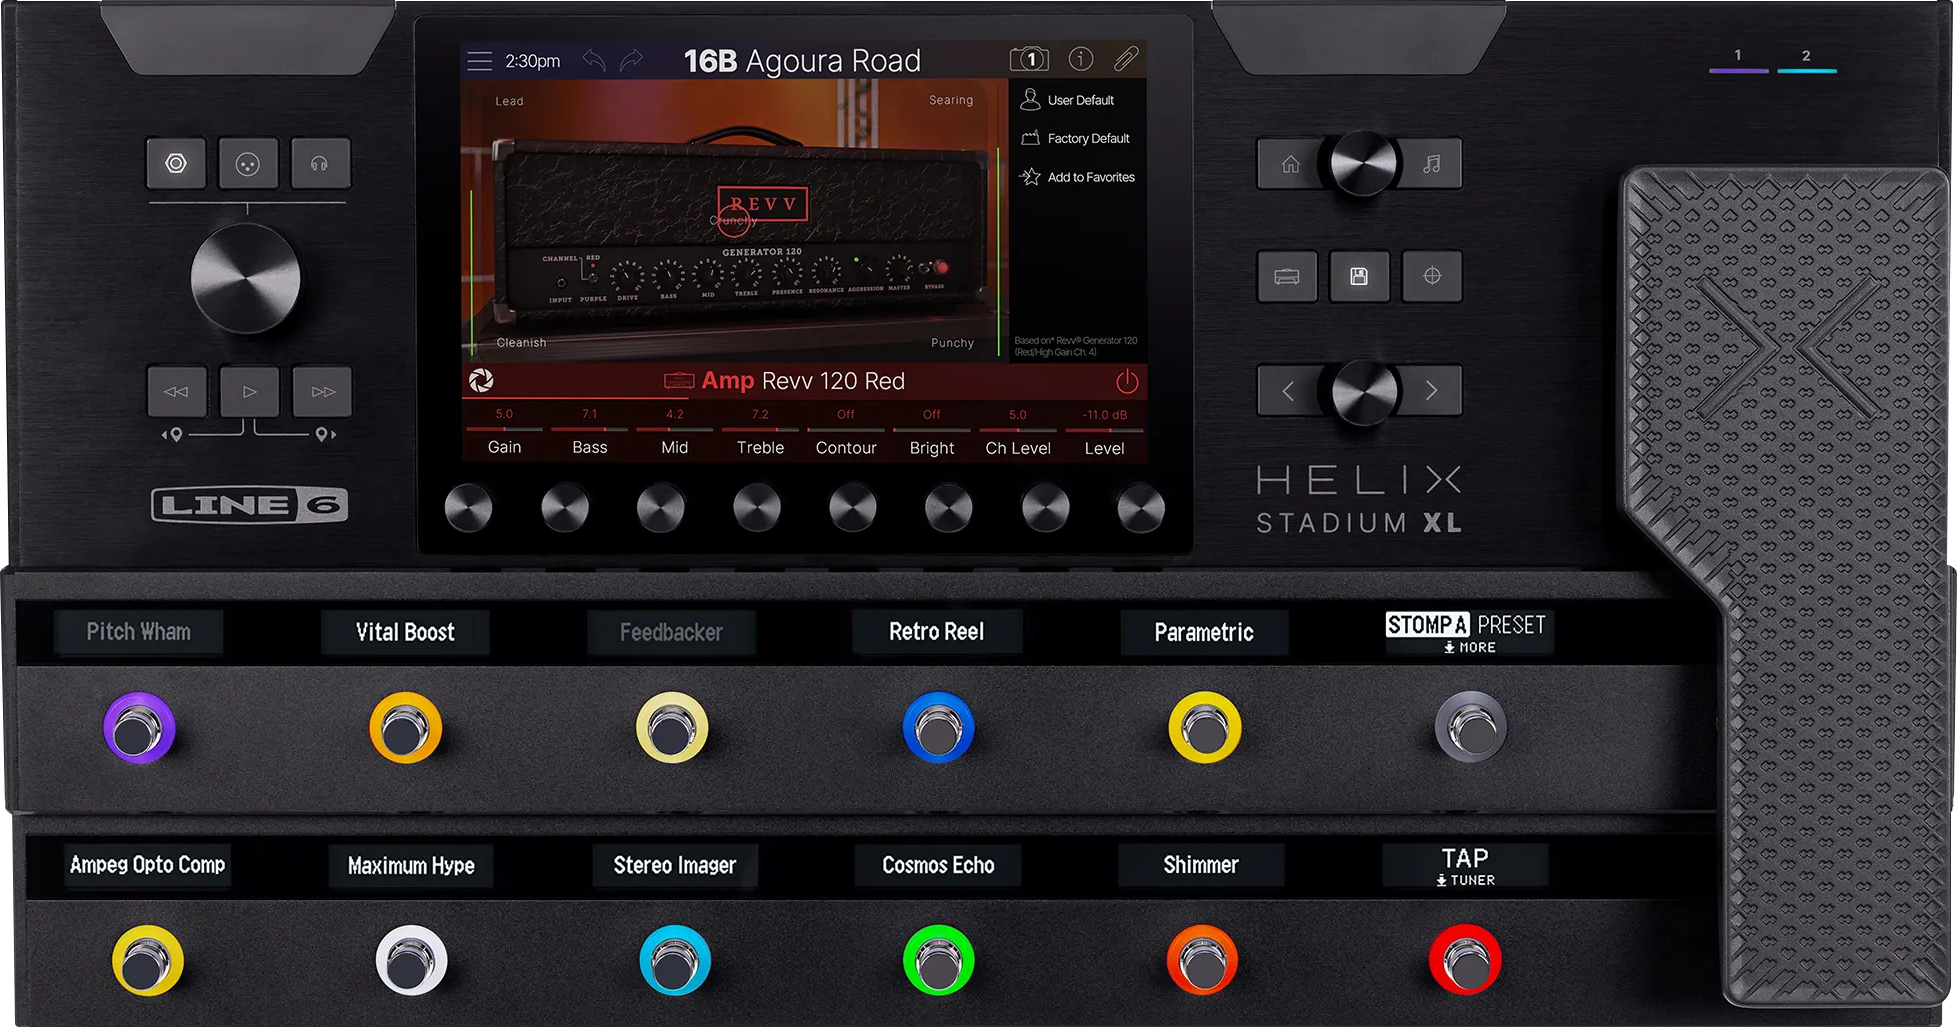The height and width of the screenshot is (1027, 1957).
Task: Tap the paperclip icon on the display
Action: pos(1126,59)
